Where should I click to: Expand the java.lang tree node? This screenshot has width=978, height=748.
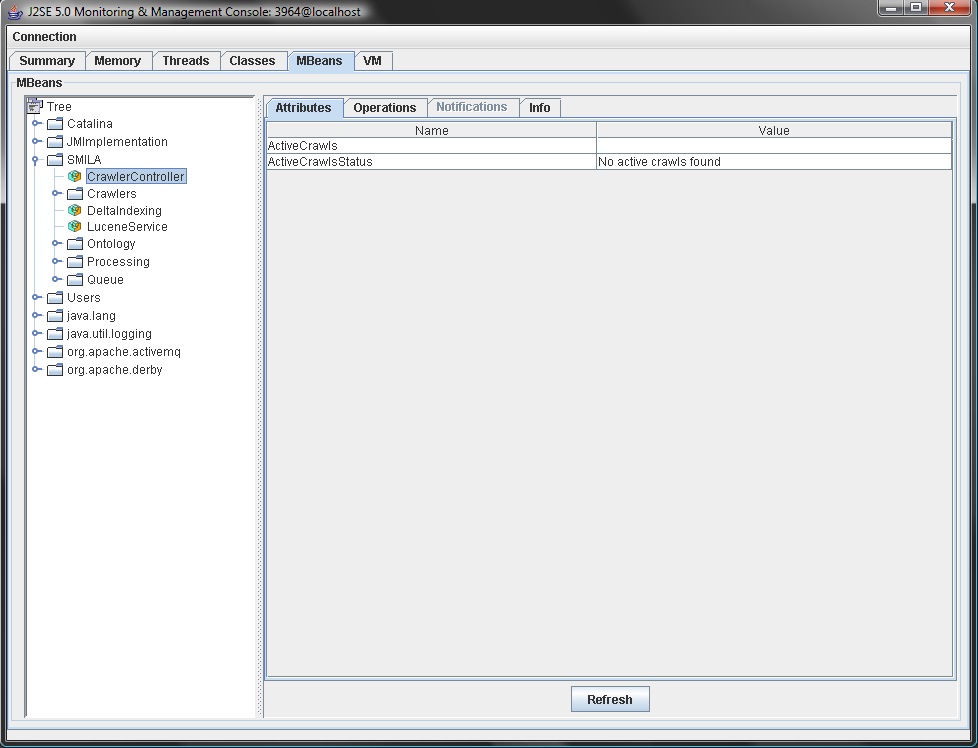pos(36,316)
